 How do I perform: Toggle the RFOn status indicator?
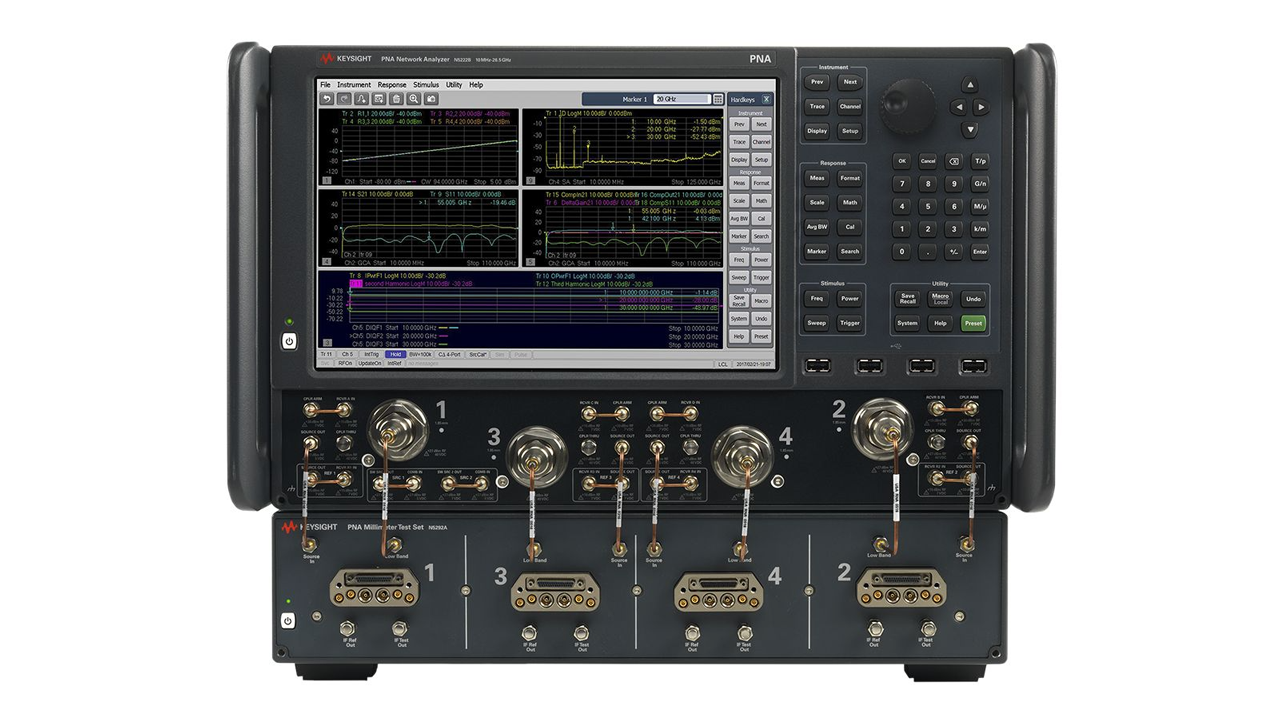(x=345, y=364)
